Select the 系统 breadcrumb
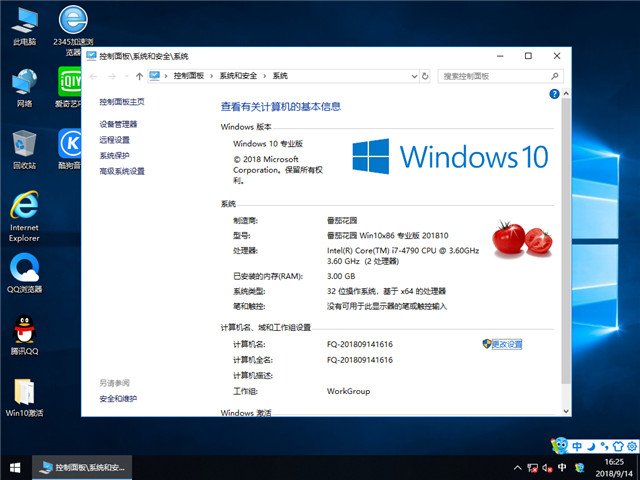This screenshot has width=640, height=480. click(x=280, y=76)
